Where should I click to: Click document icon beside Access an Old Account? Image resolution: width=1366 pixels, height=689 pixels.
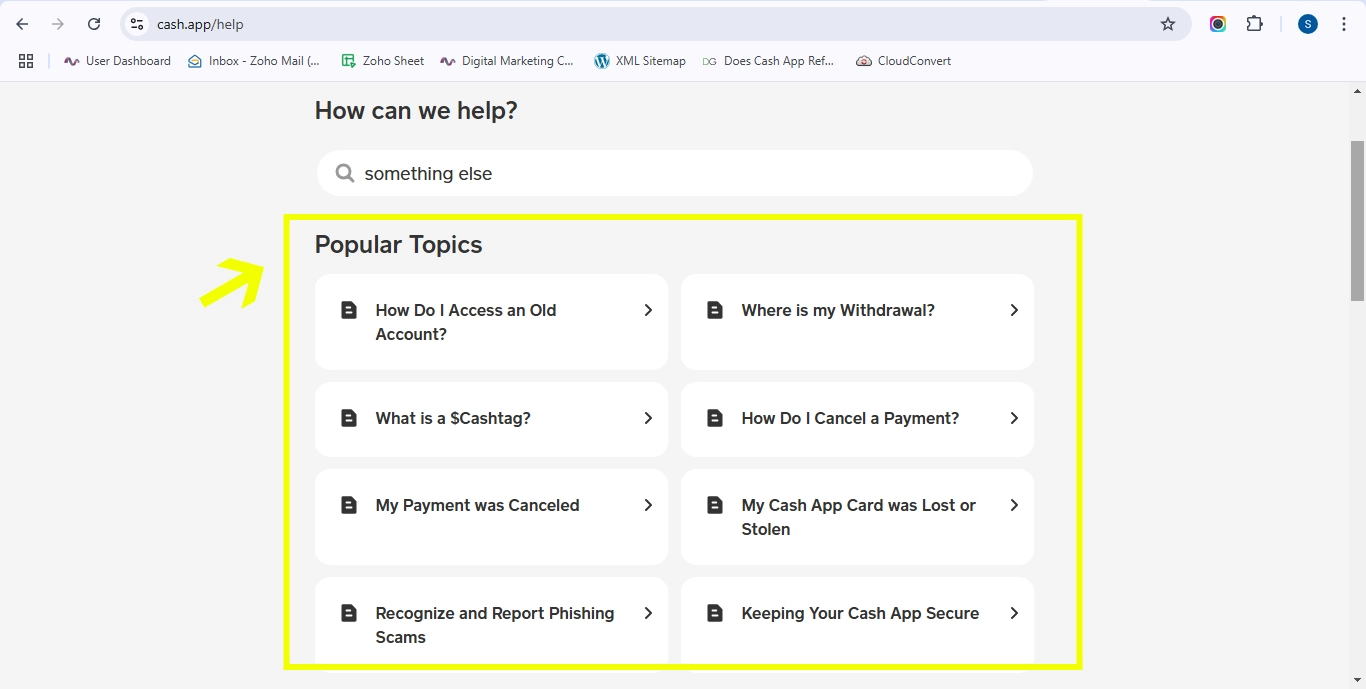[x=349, y=310]
